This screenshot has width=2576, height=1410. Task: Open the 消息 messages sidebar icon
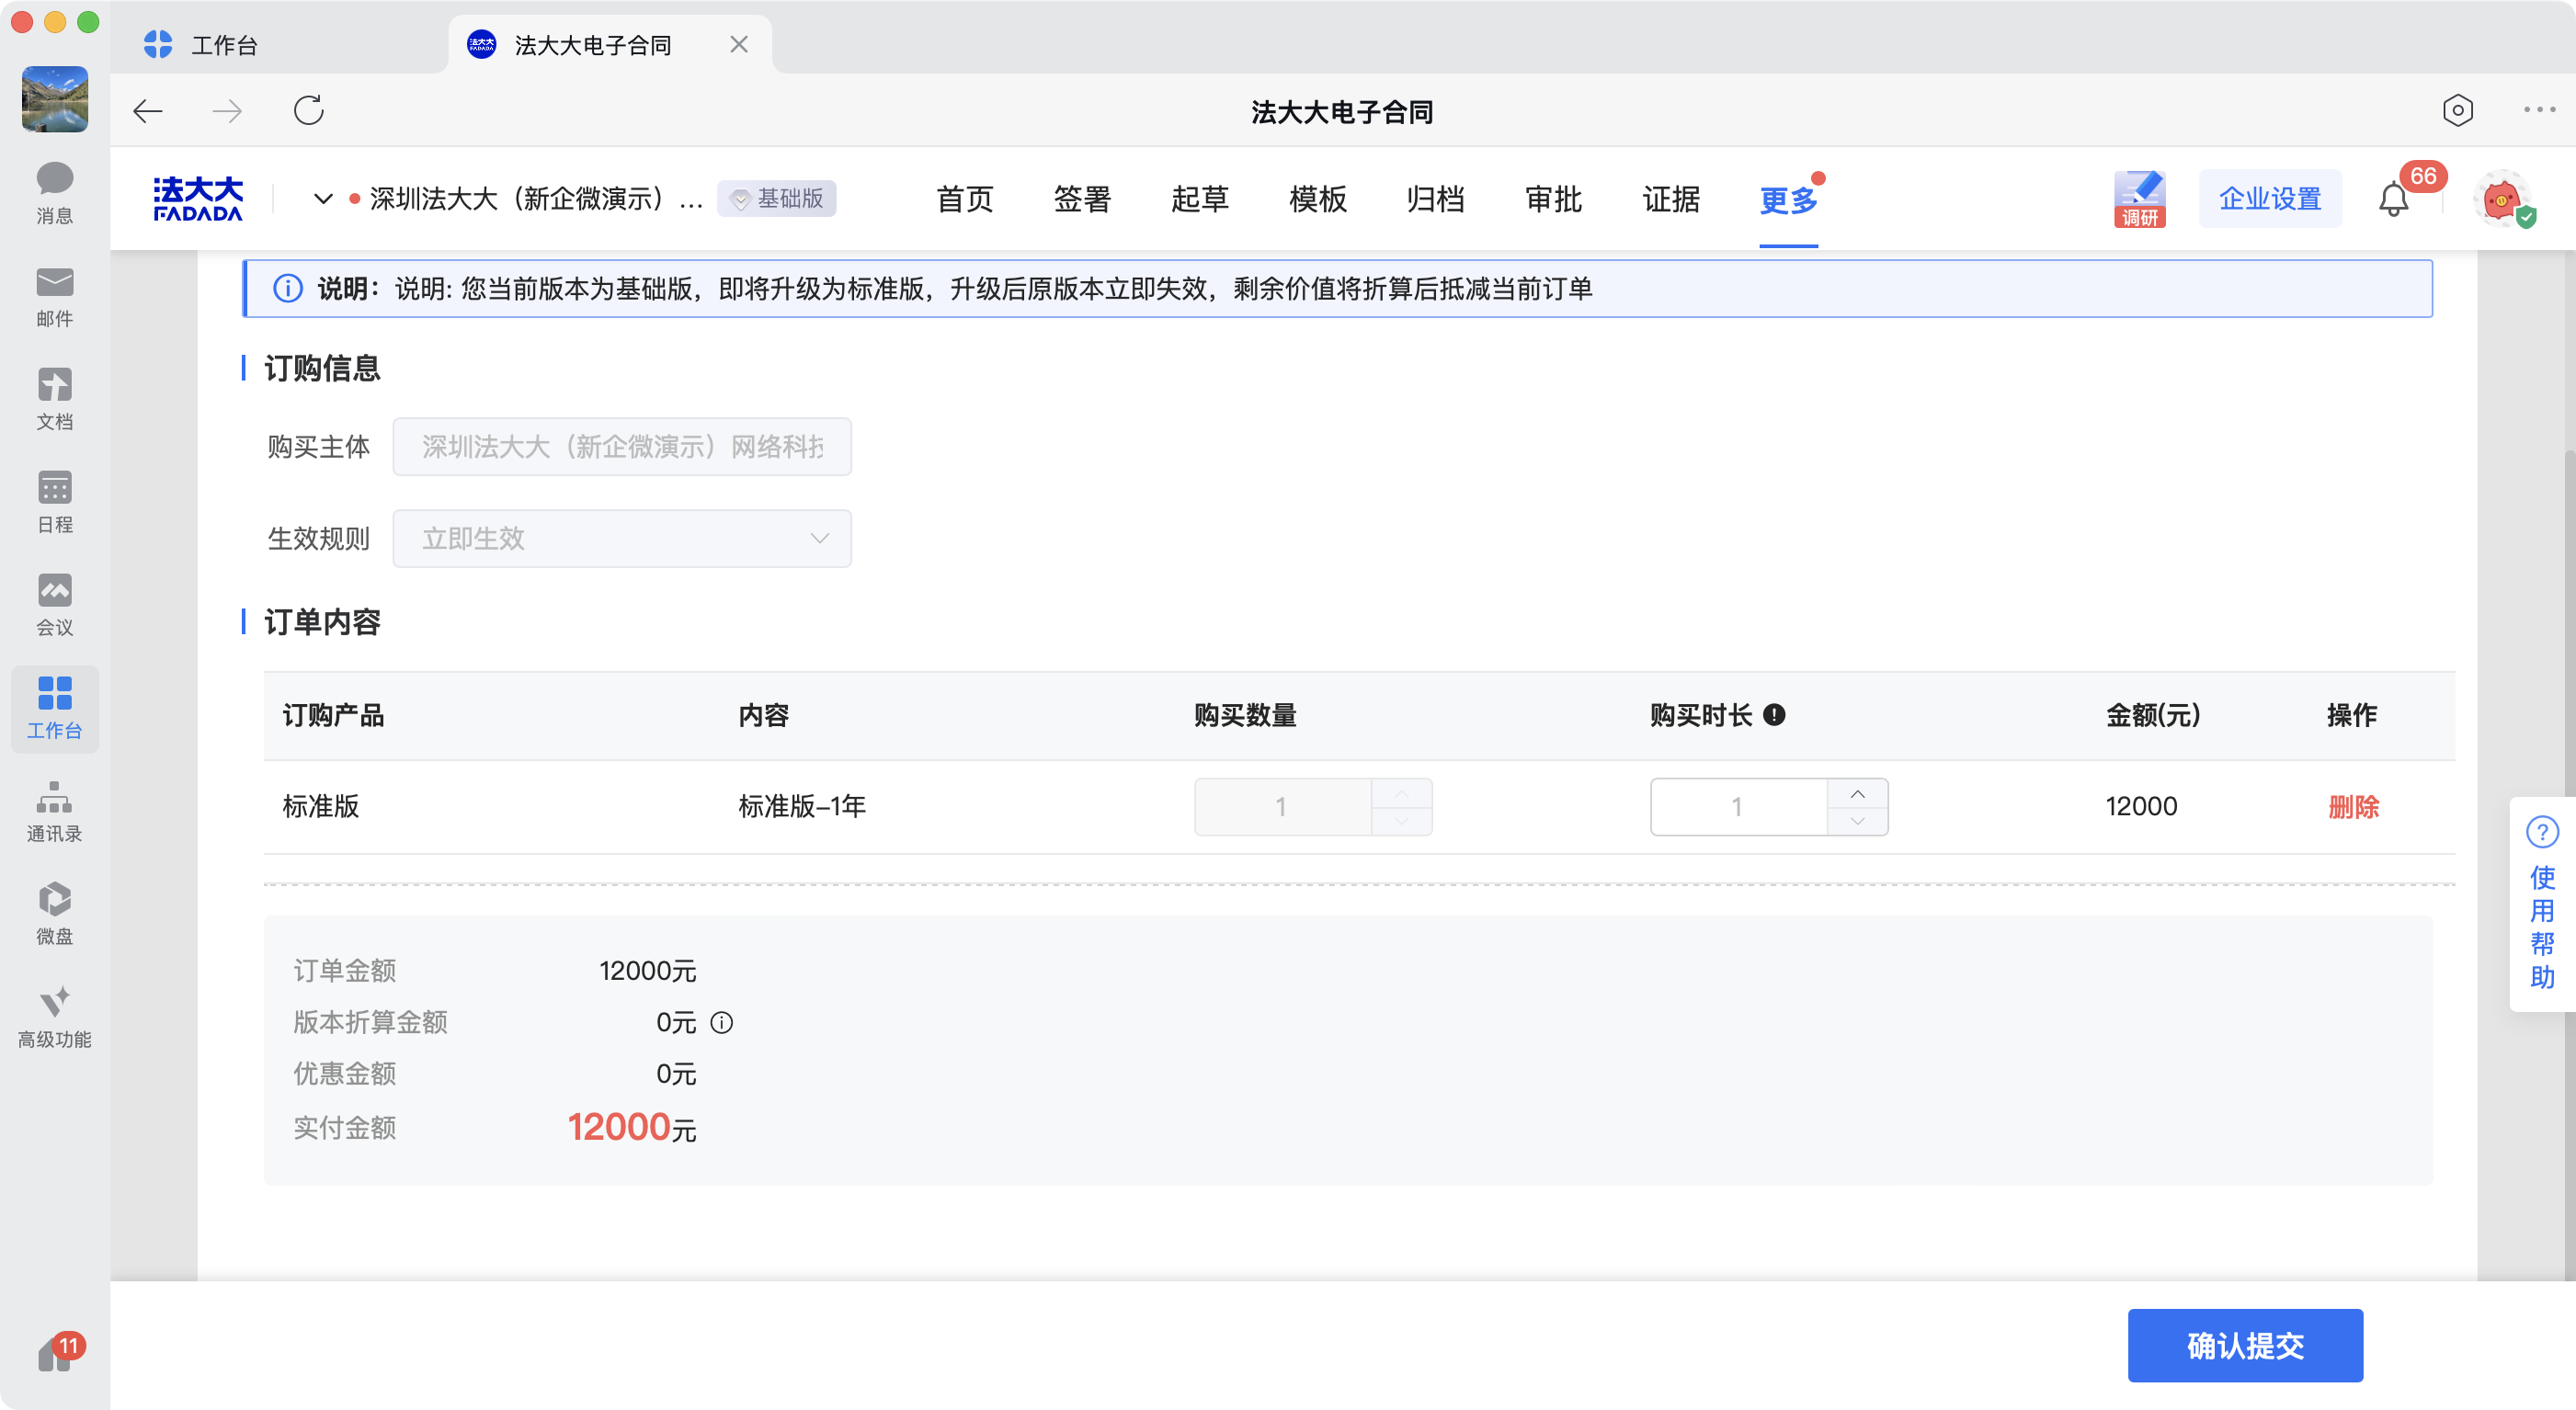coord(54,193)
